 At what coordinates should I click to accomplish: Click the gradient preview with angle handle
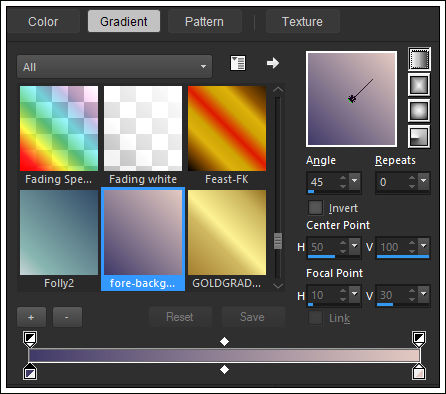point(351,99)
